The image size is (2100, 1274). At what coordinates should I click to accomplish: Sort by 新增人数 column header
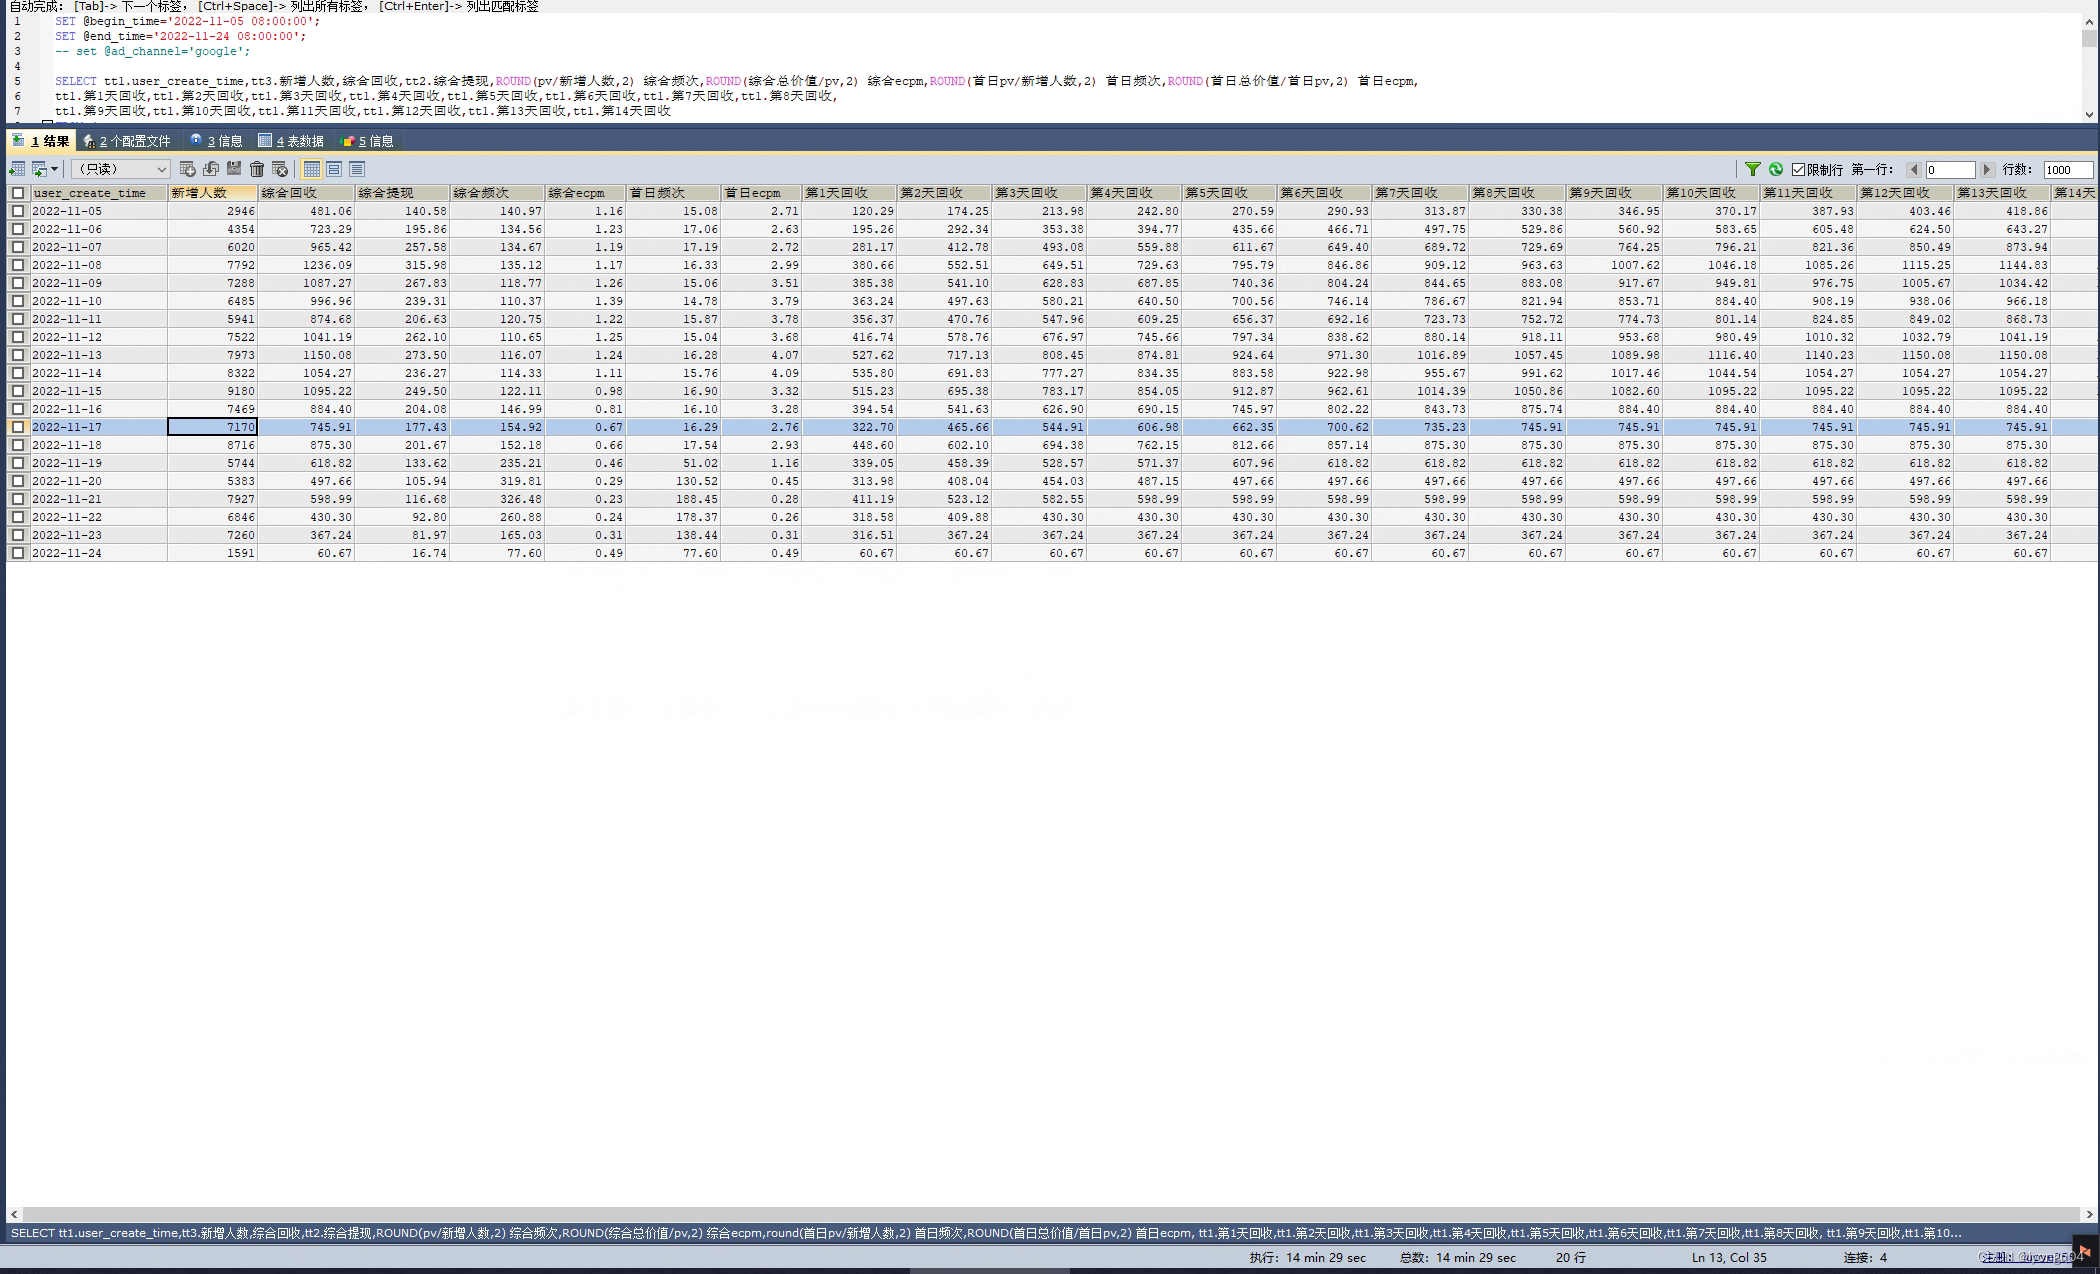pos(212,193)
